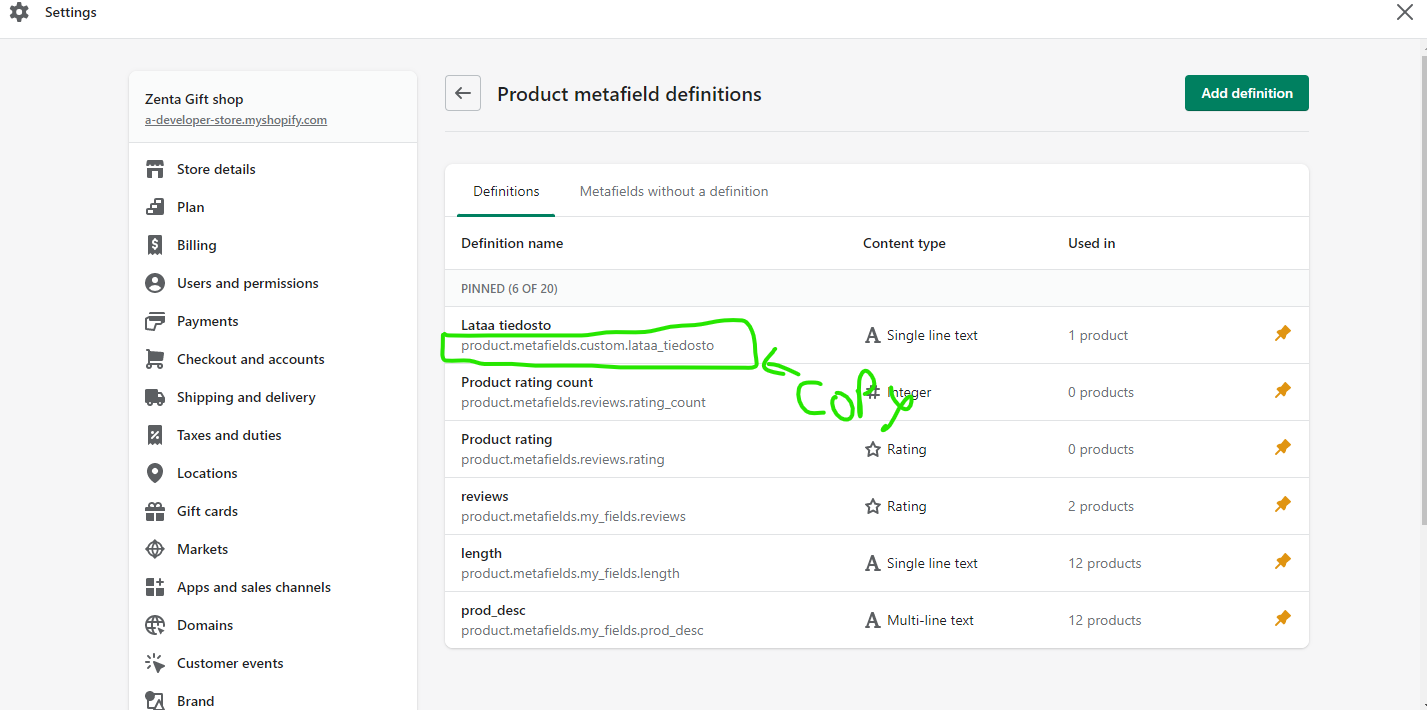
Task: Click the Gift cards icon
Action: point(155,511)
